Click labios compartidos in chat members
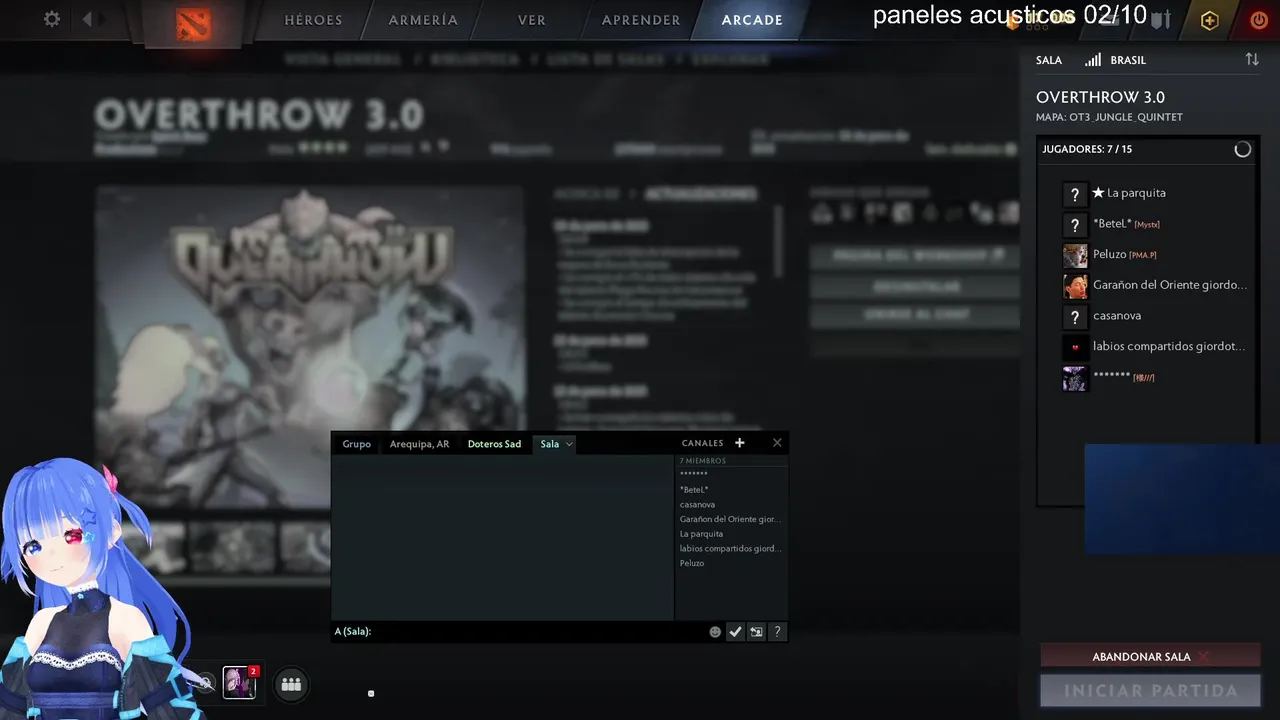The height and width of the screenshot is (720, 1280). (x=730, y=548)
